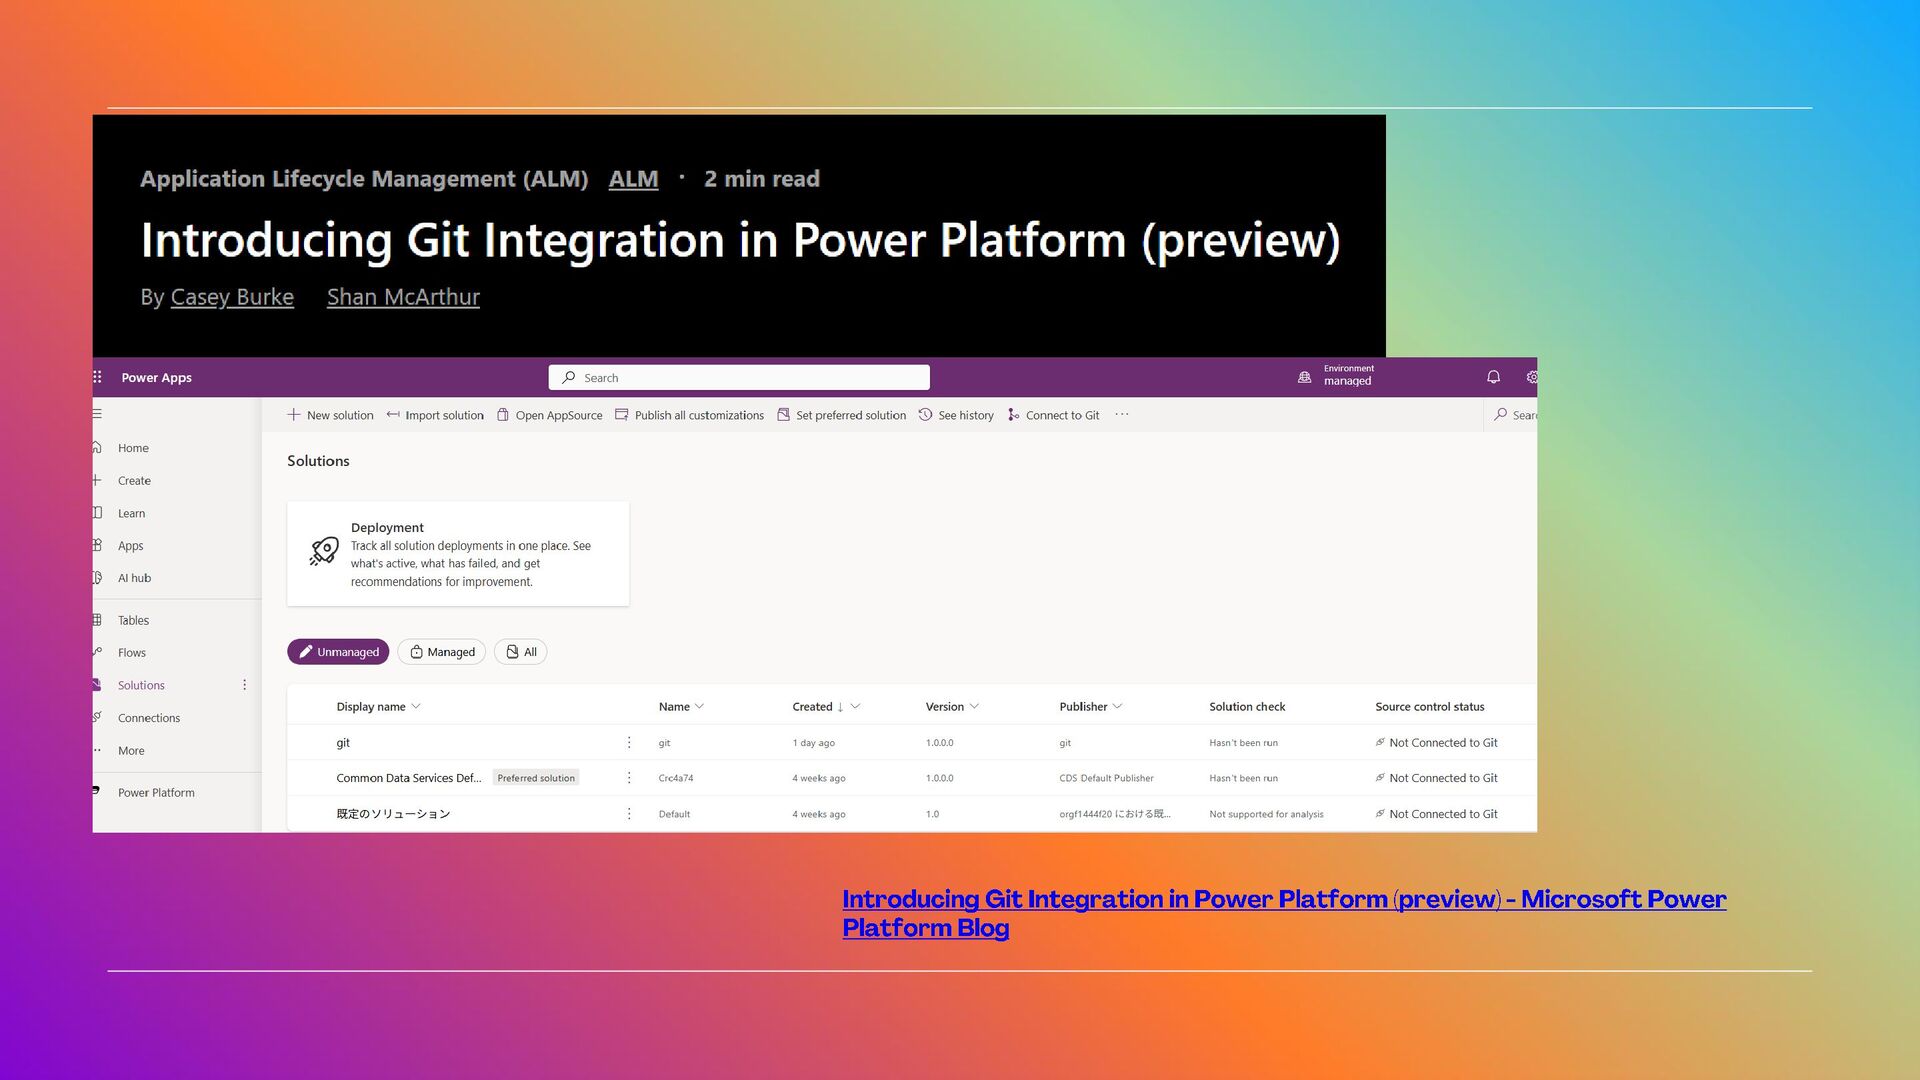Expand the Name column dropdown
1920x1080 pixels.
pos(700,706)
